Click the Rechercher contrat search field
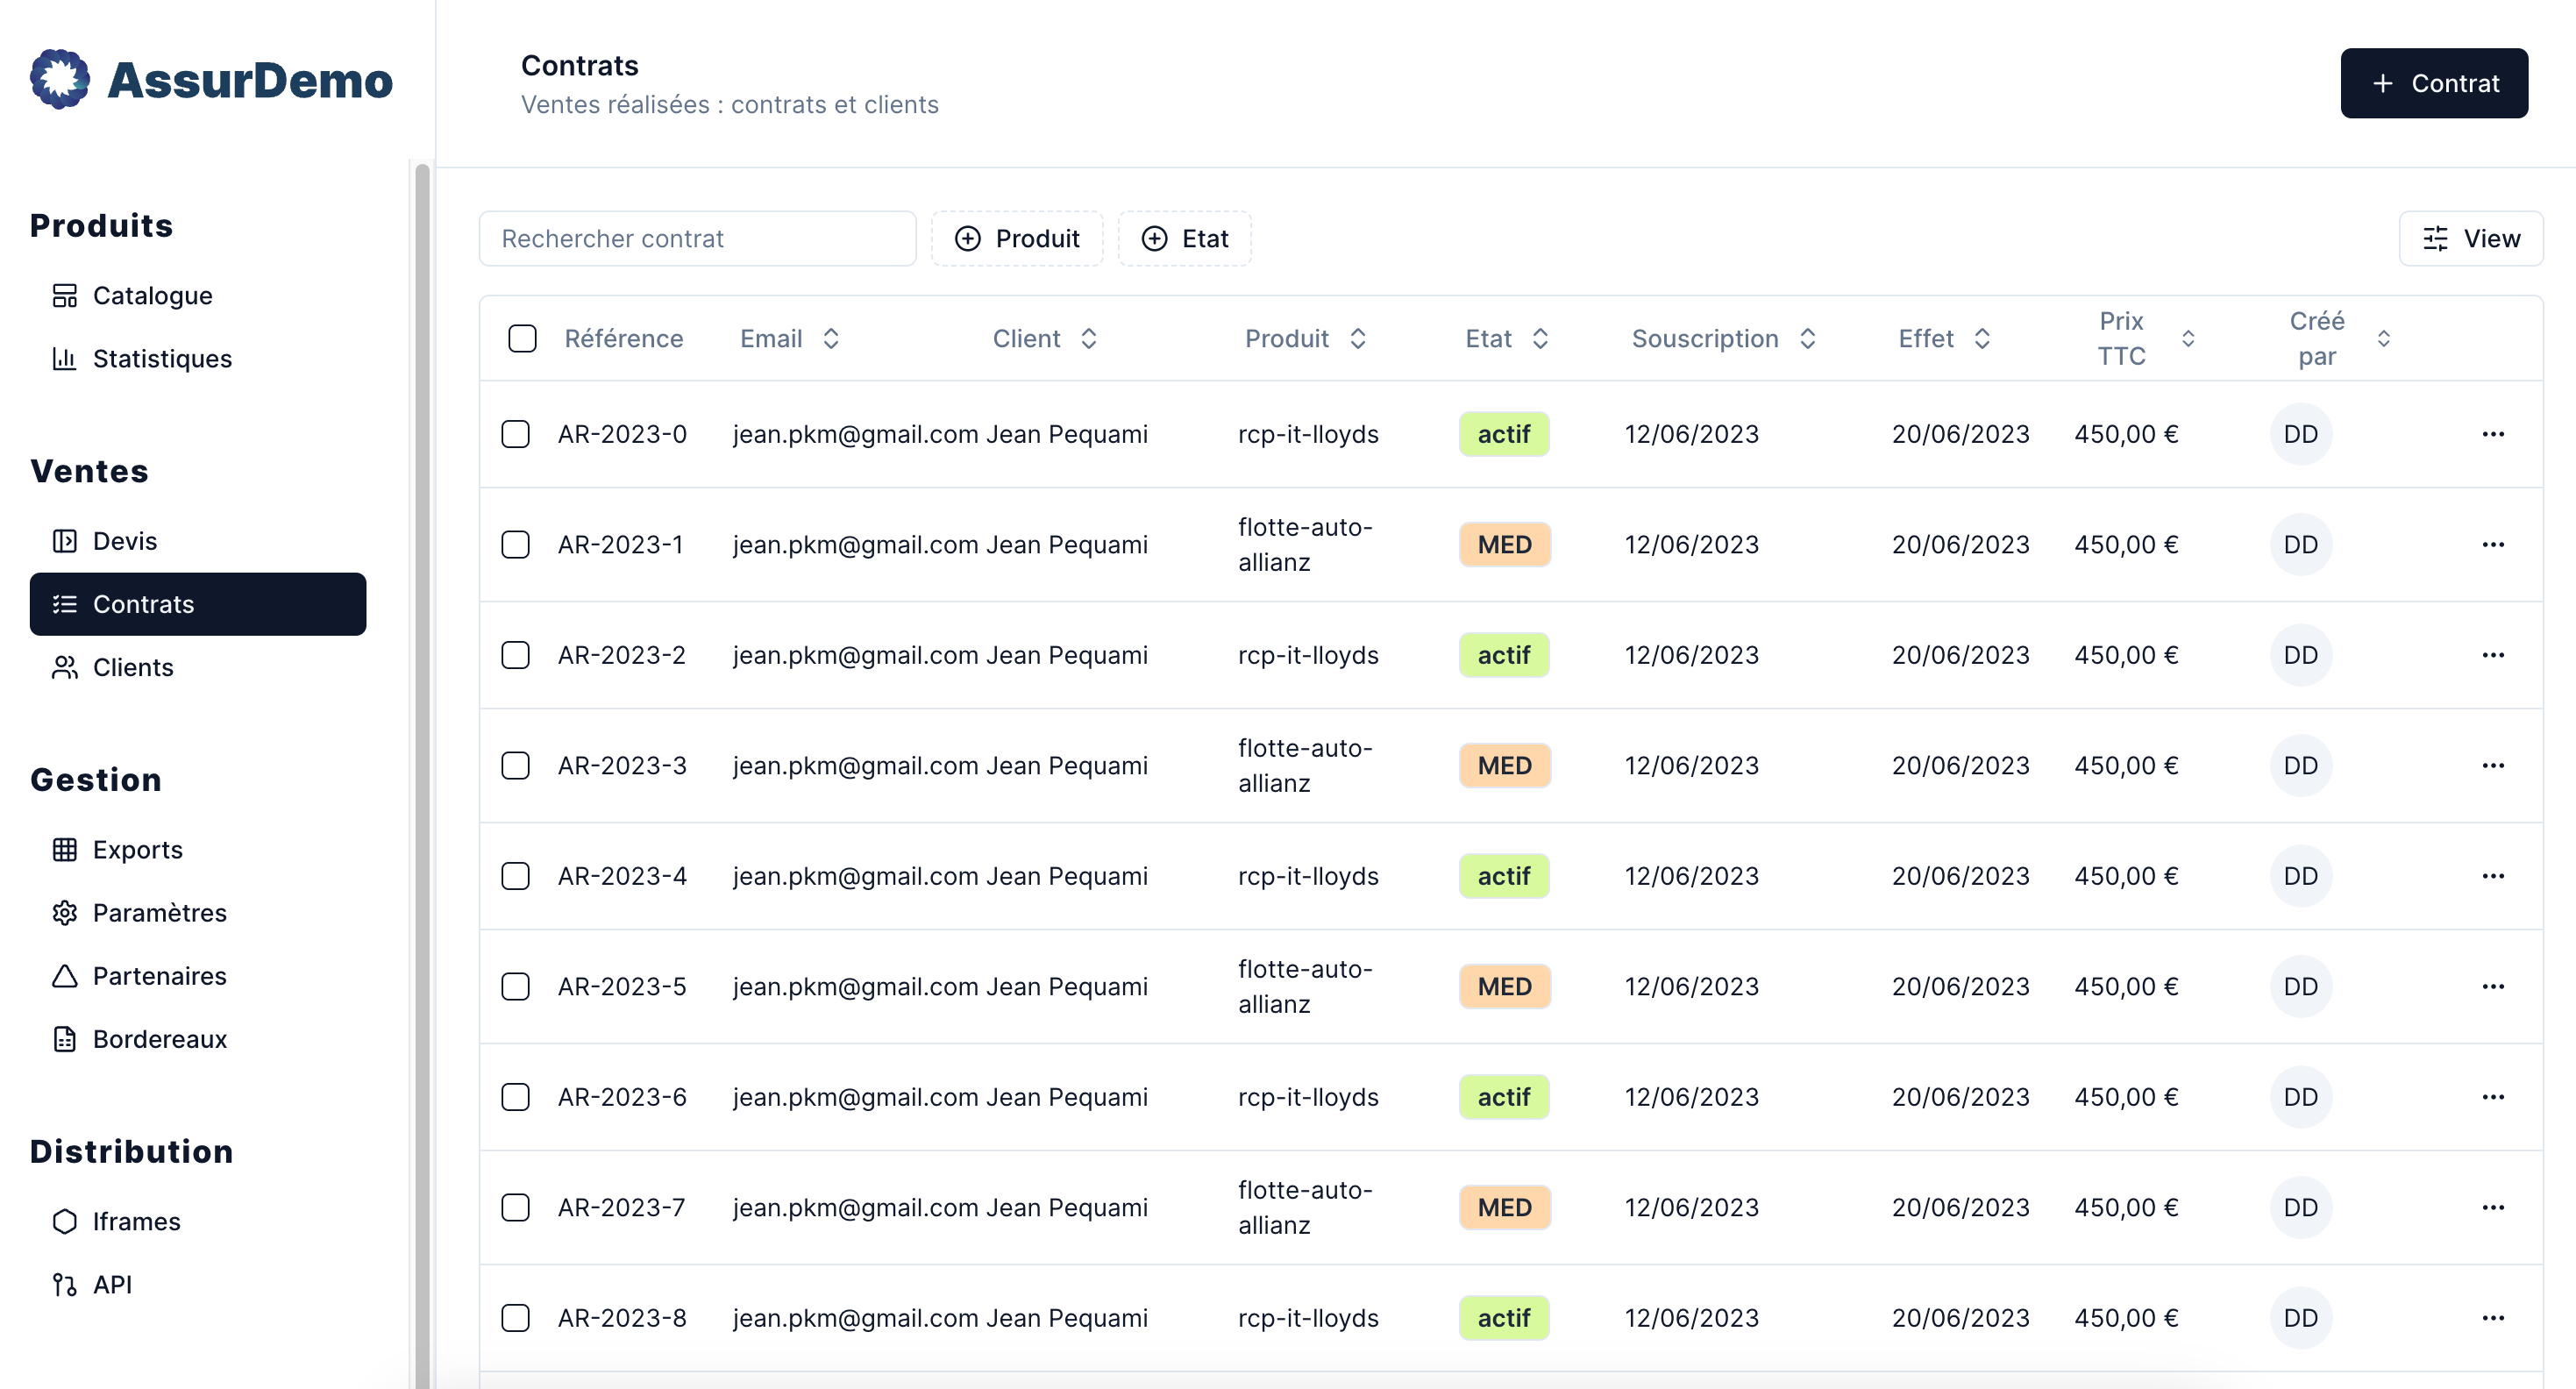This screenshot has height=1389, width=2576. pos(697,238)
